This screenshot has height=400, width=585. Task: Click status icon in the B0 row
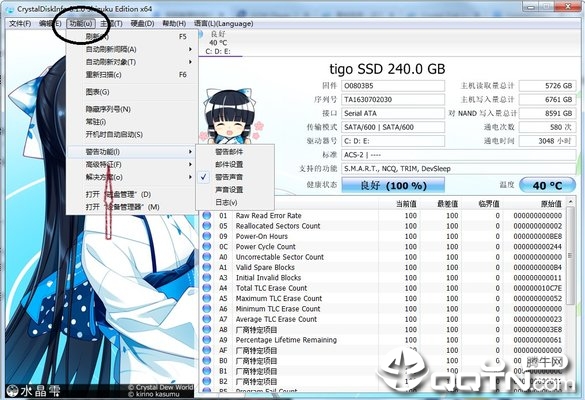[x=207, y=361]
